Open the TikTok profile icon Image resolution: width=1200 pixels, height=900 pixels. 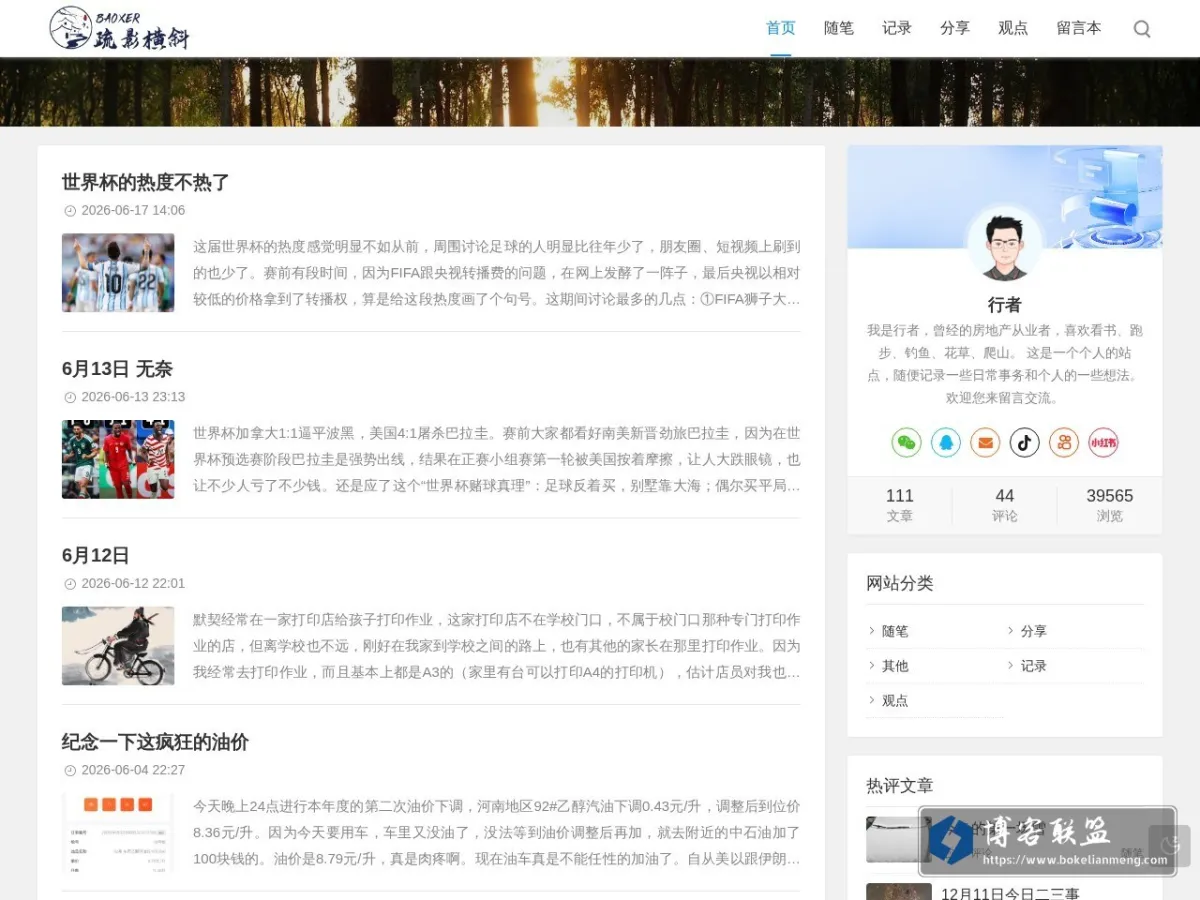point(1024,442)
